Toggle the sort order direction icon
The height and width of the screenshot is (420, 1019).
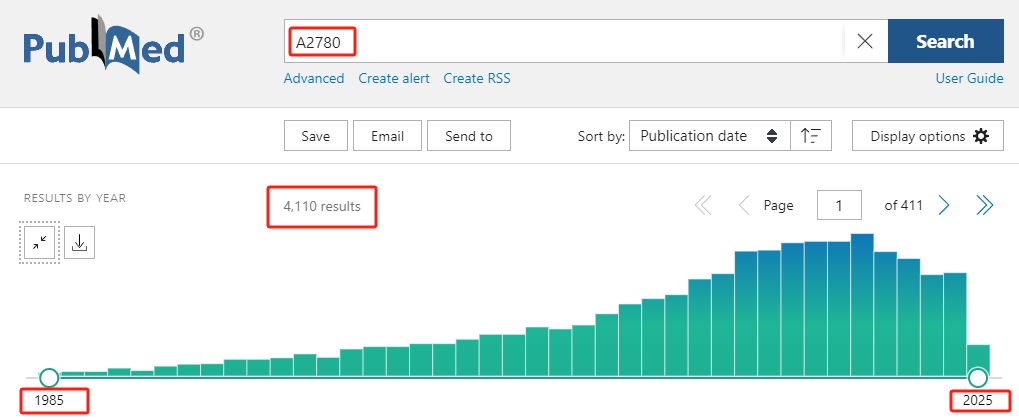click(x=811, y=136)
